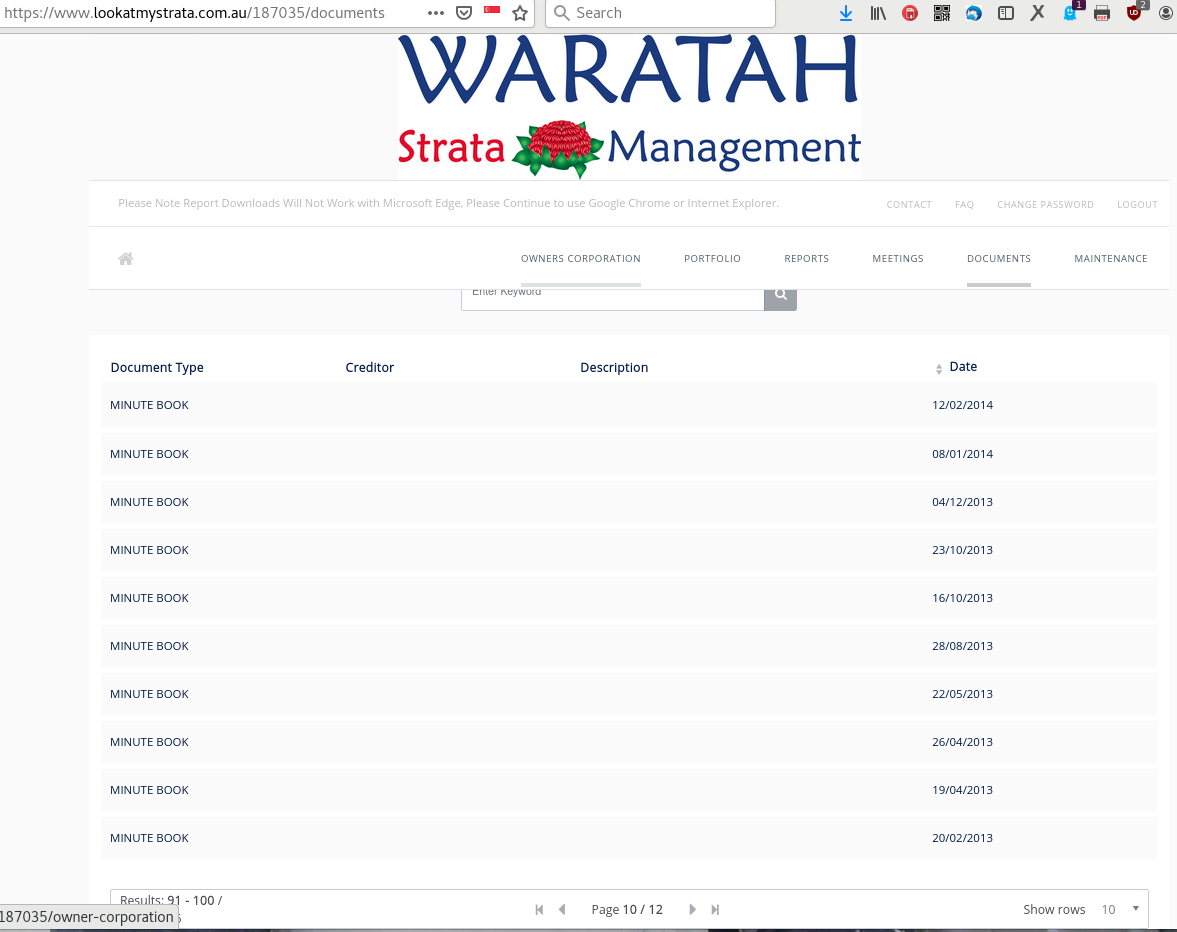Open MINUTE BOOK dated 12/02/2014
The height and width of the screenshot is (932, 1177).
coord(149,405)
